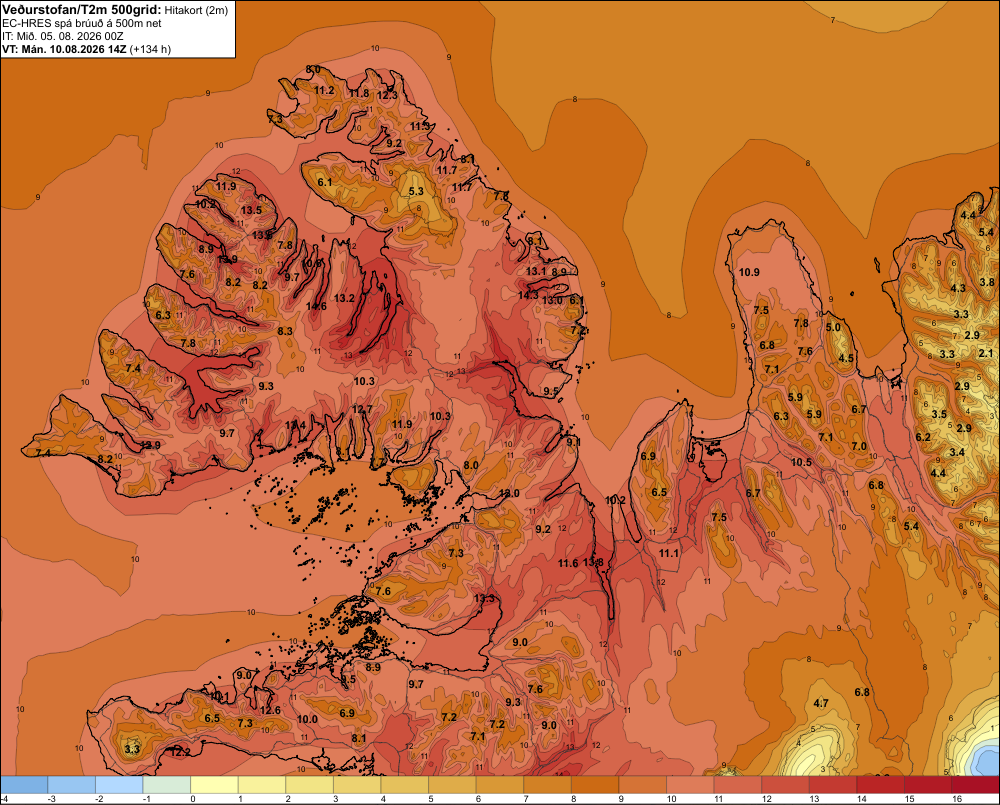Click the '10.0' temperature value
The height and width of the screenshot is (805, 1000).
307,719
